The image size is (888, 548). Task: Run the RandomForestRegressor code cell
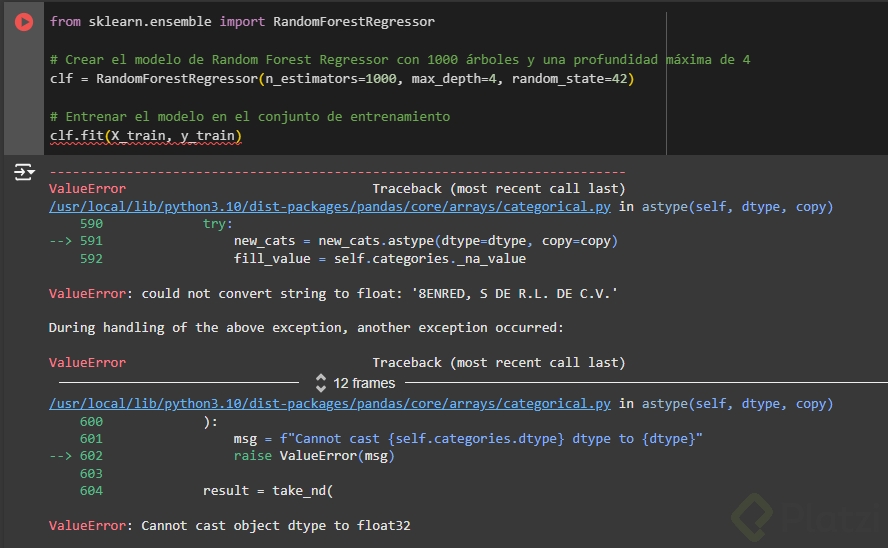(24, 22)
